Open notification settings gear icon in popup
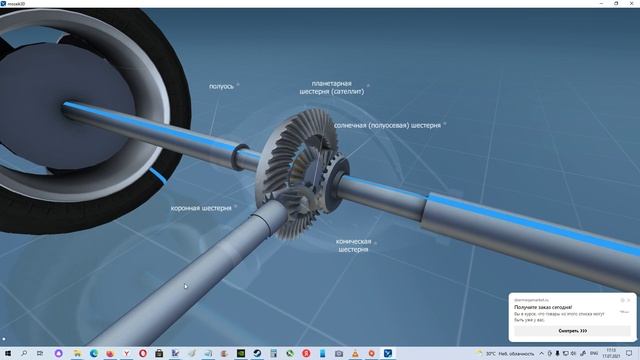The width and height of the screenshot is (640, 360). pyautogui.click(x=622, y=300)
